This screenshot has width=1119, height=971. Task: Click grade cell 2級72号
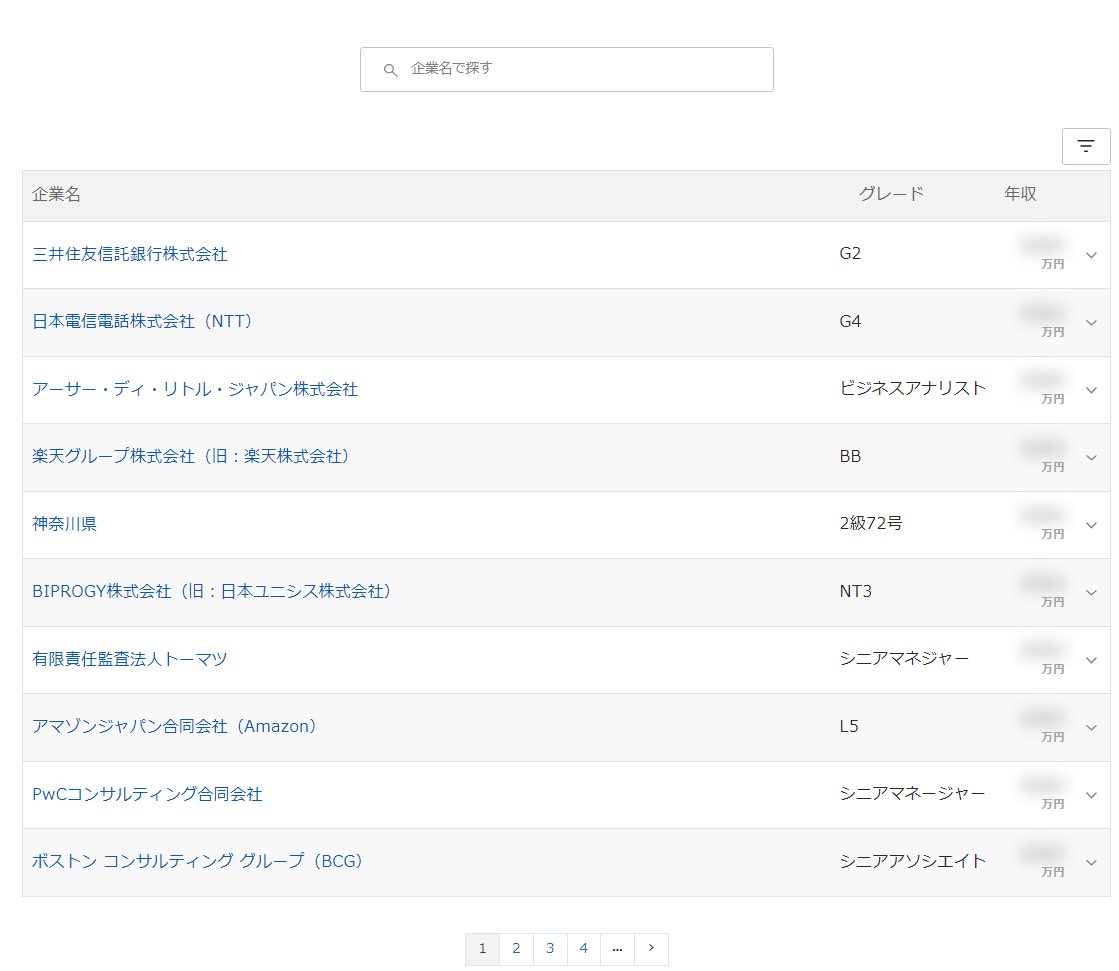pos(871,524)
